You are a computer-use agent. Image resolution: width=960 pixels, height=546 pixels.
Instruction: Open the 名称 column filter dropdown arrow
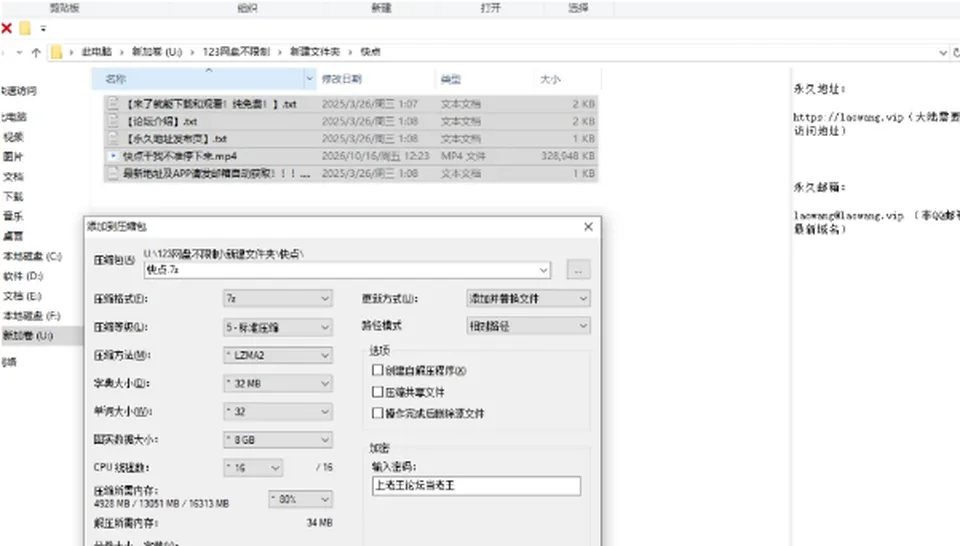[x=310, y=79]
